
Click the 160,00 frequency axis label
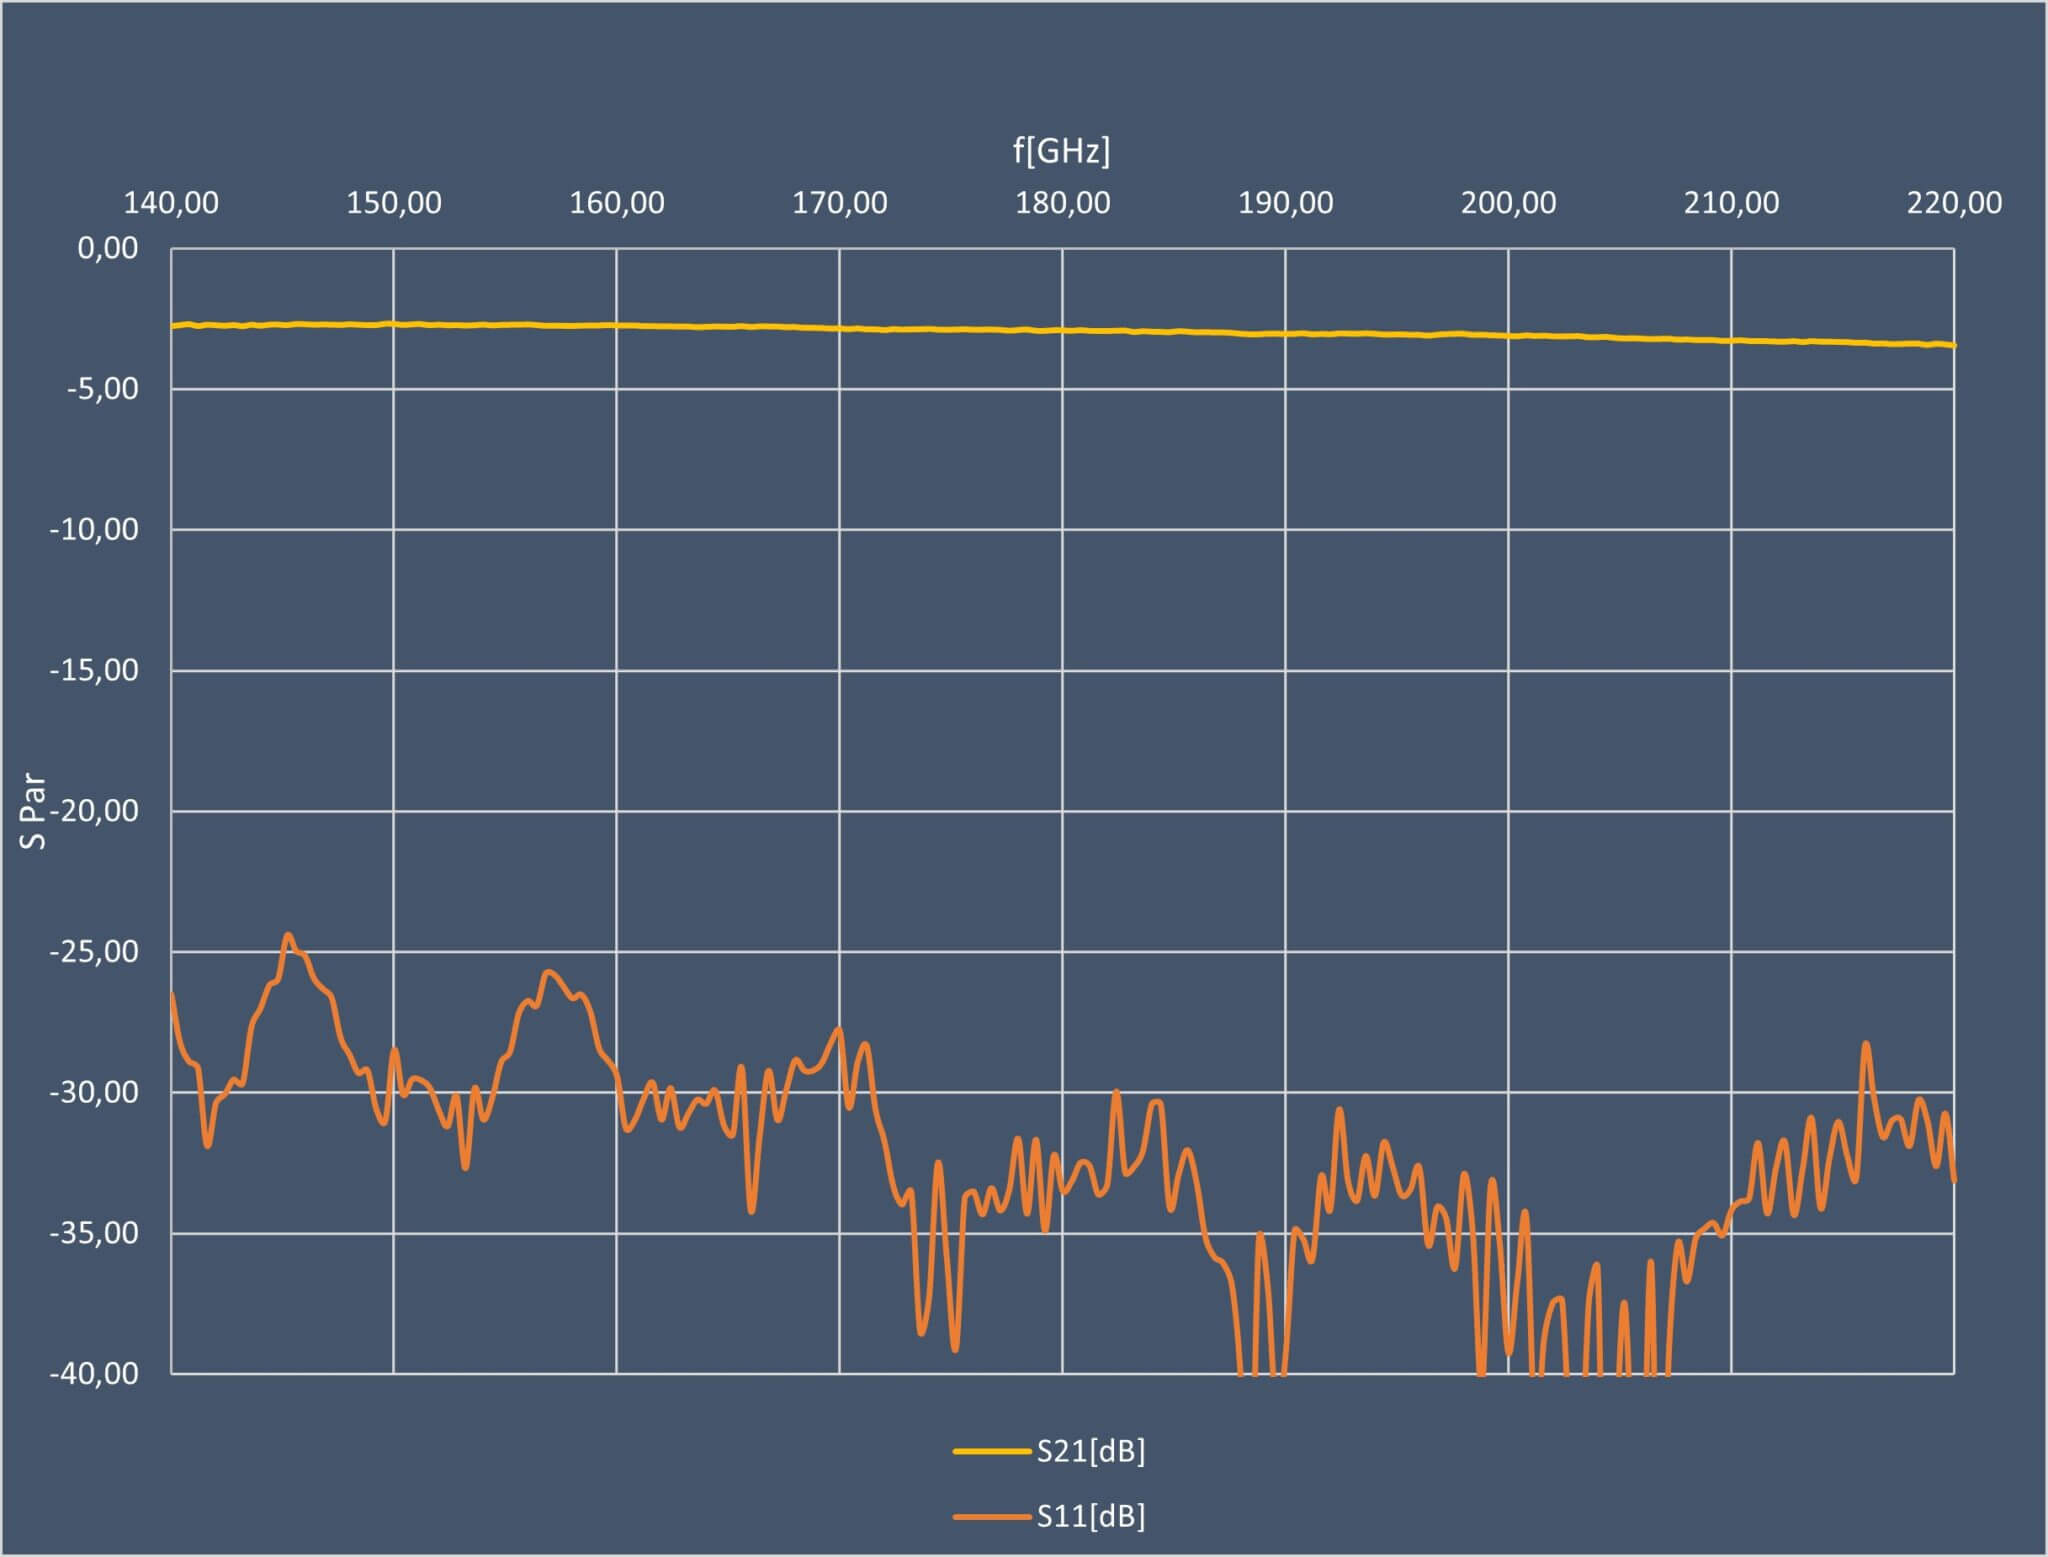point(617,203)
